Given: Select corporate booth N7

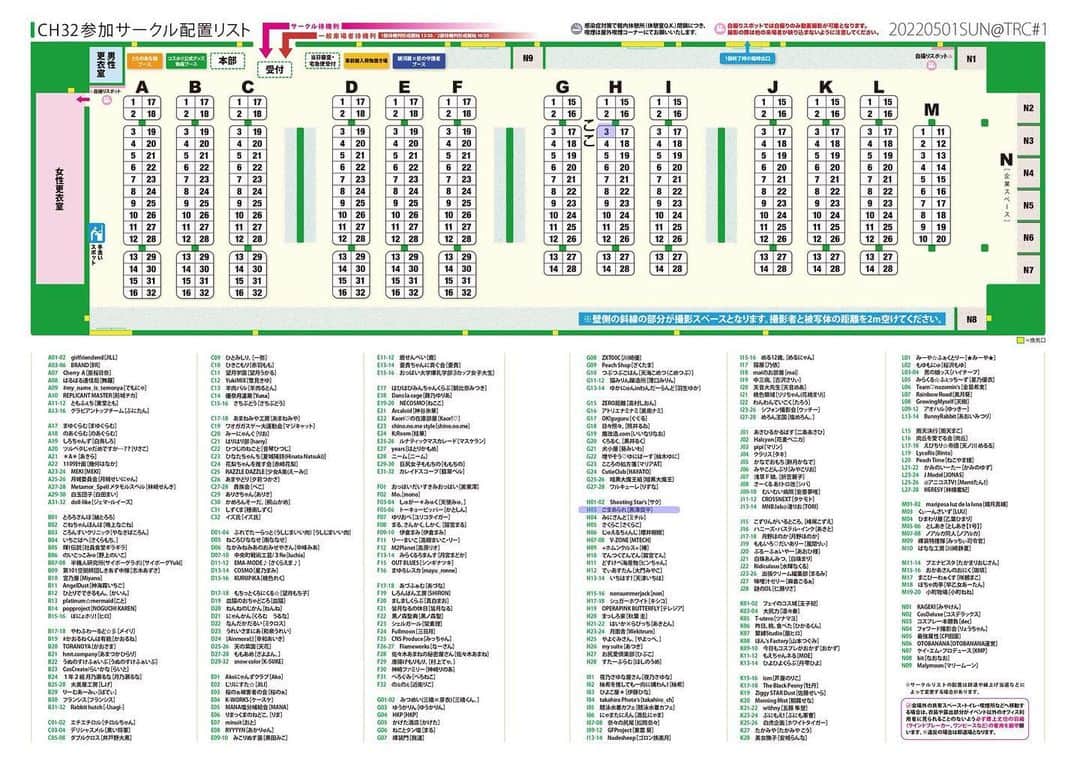Looking at the screenshot, I should tap(1028, 270).
